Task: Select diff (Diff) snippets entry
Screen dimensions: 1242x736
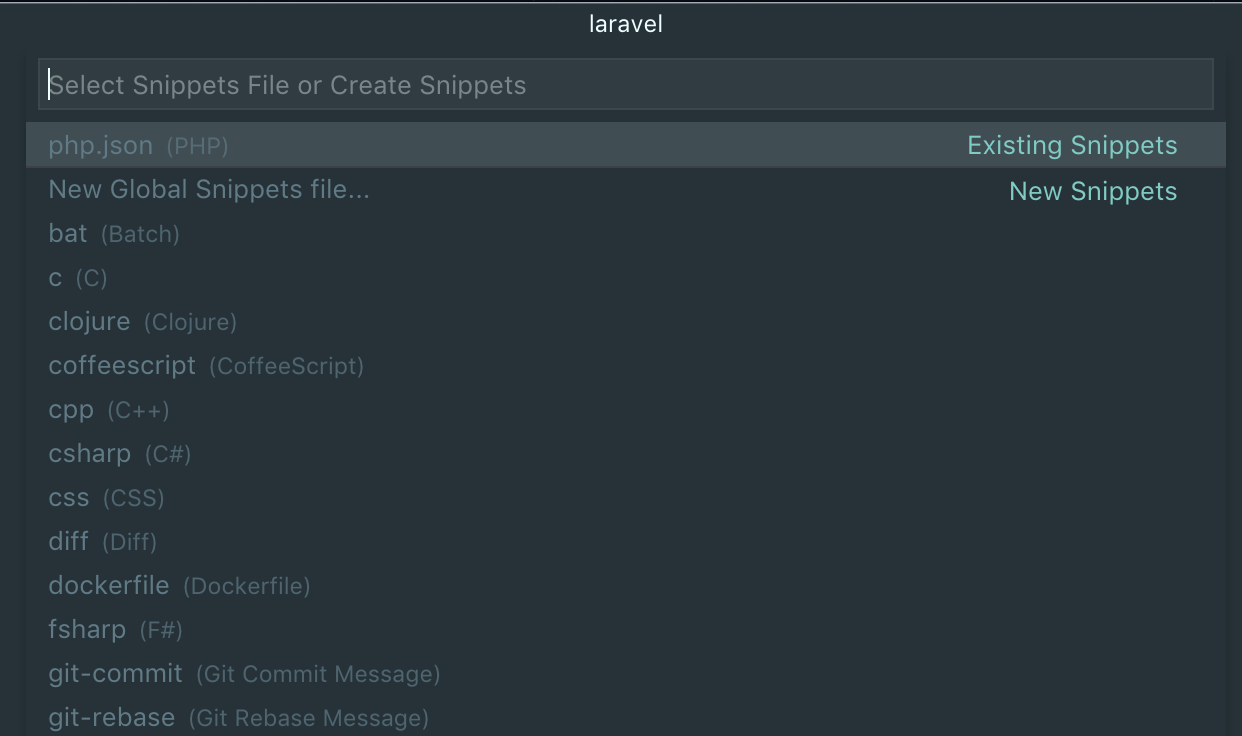Action: click(x=103, y=542)
